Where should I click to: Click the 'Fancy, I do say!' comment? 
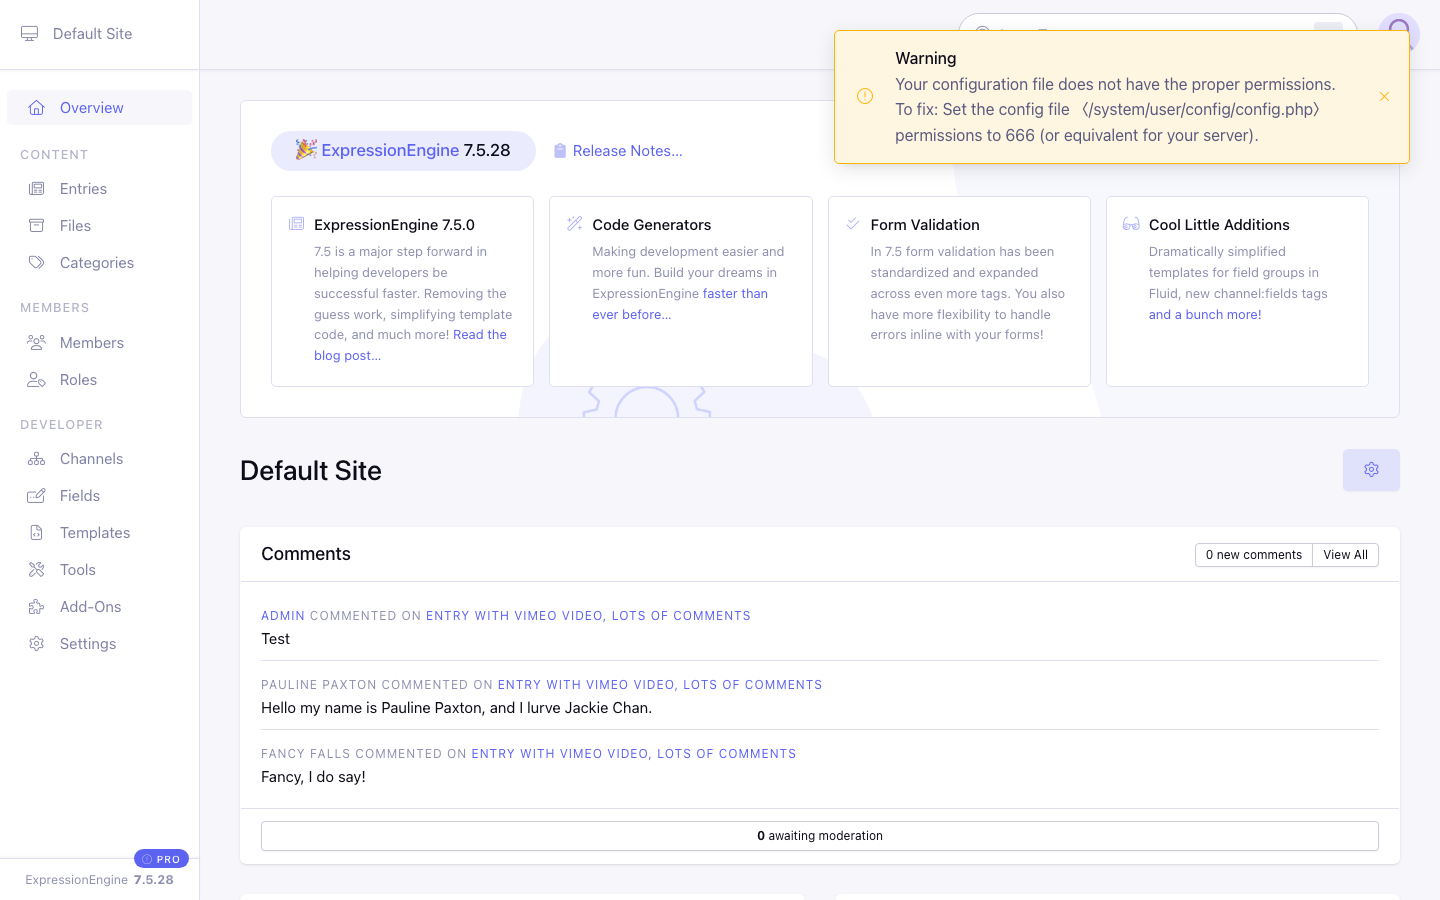pos(313,777)
